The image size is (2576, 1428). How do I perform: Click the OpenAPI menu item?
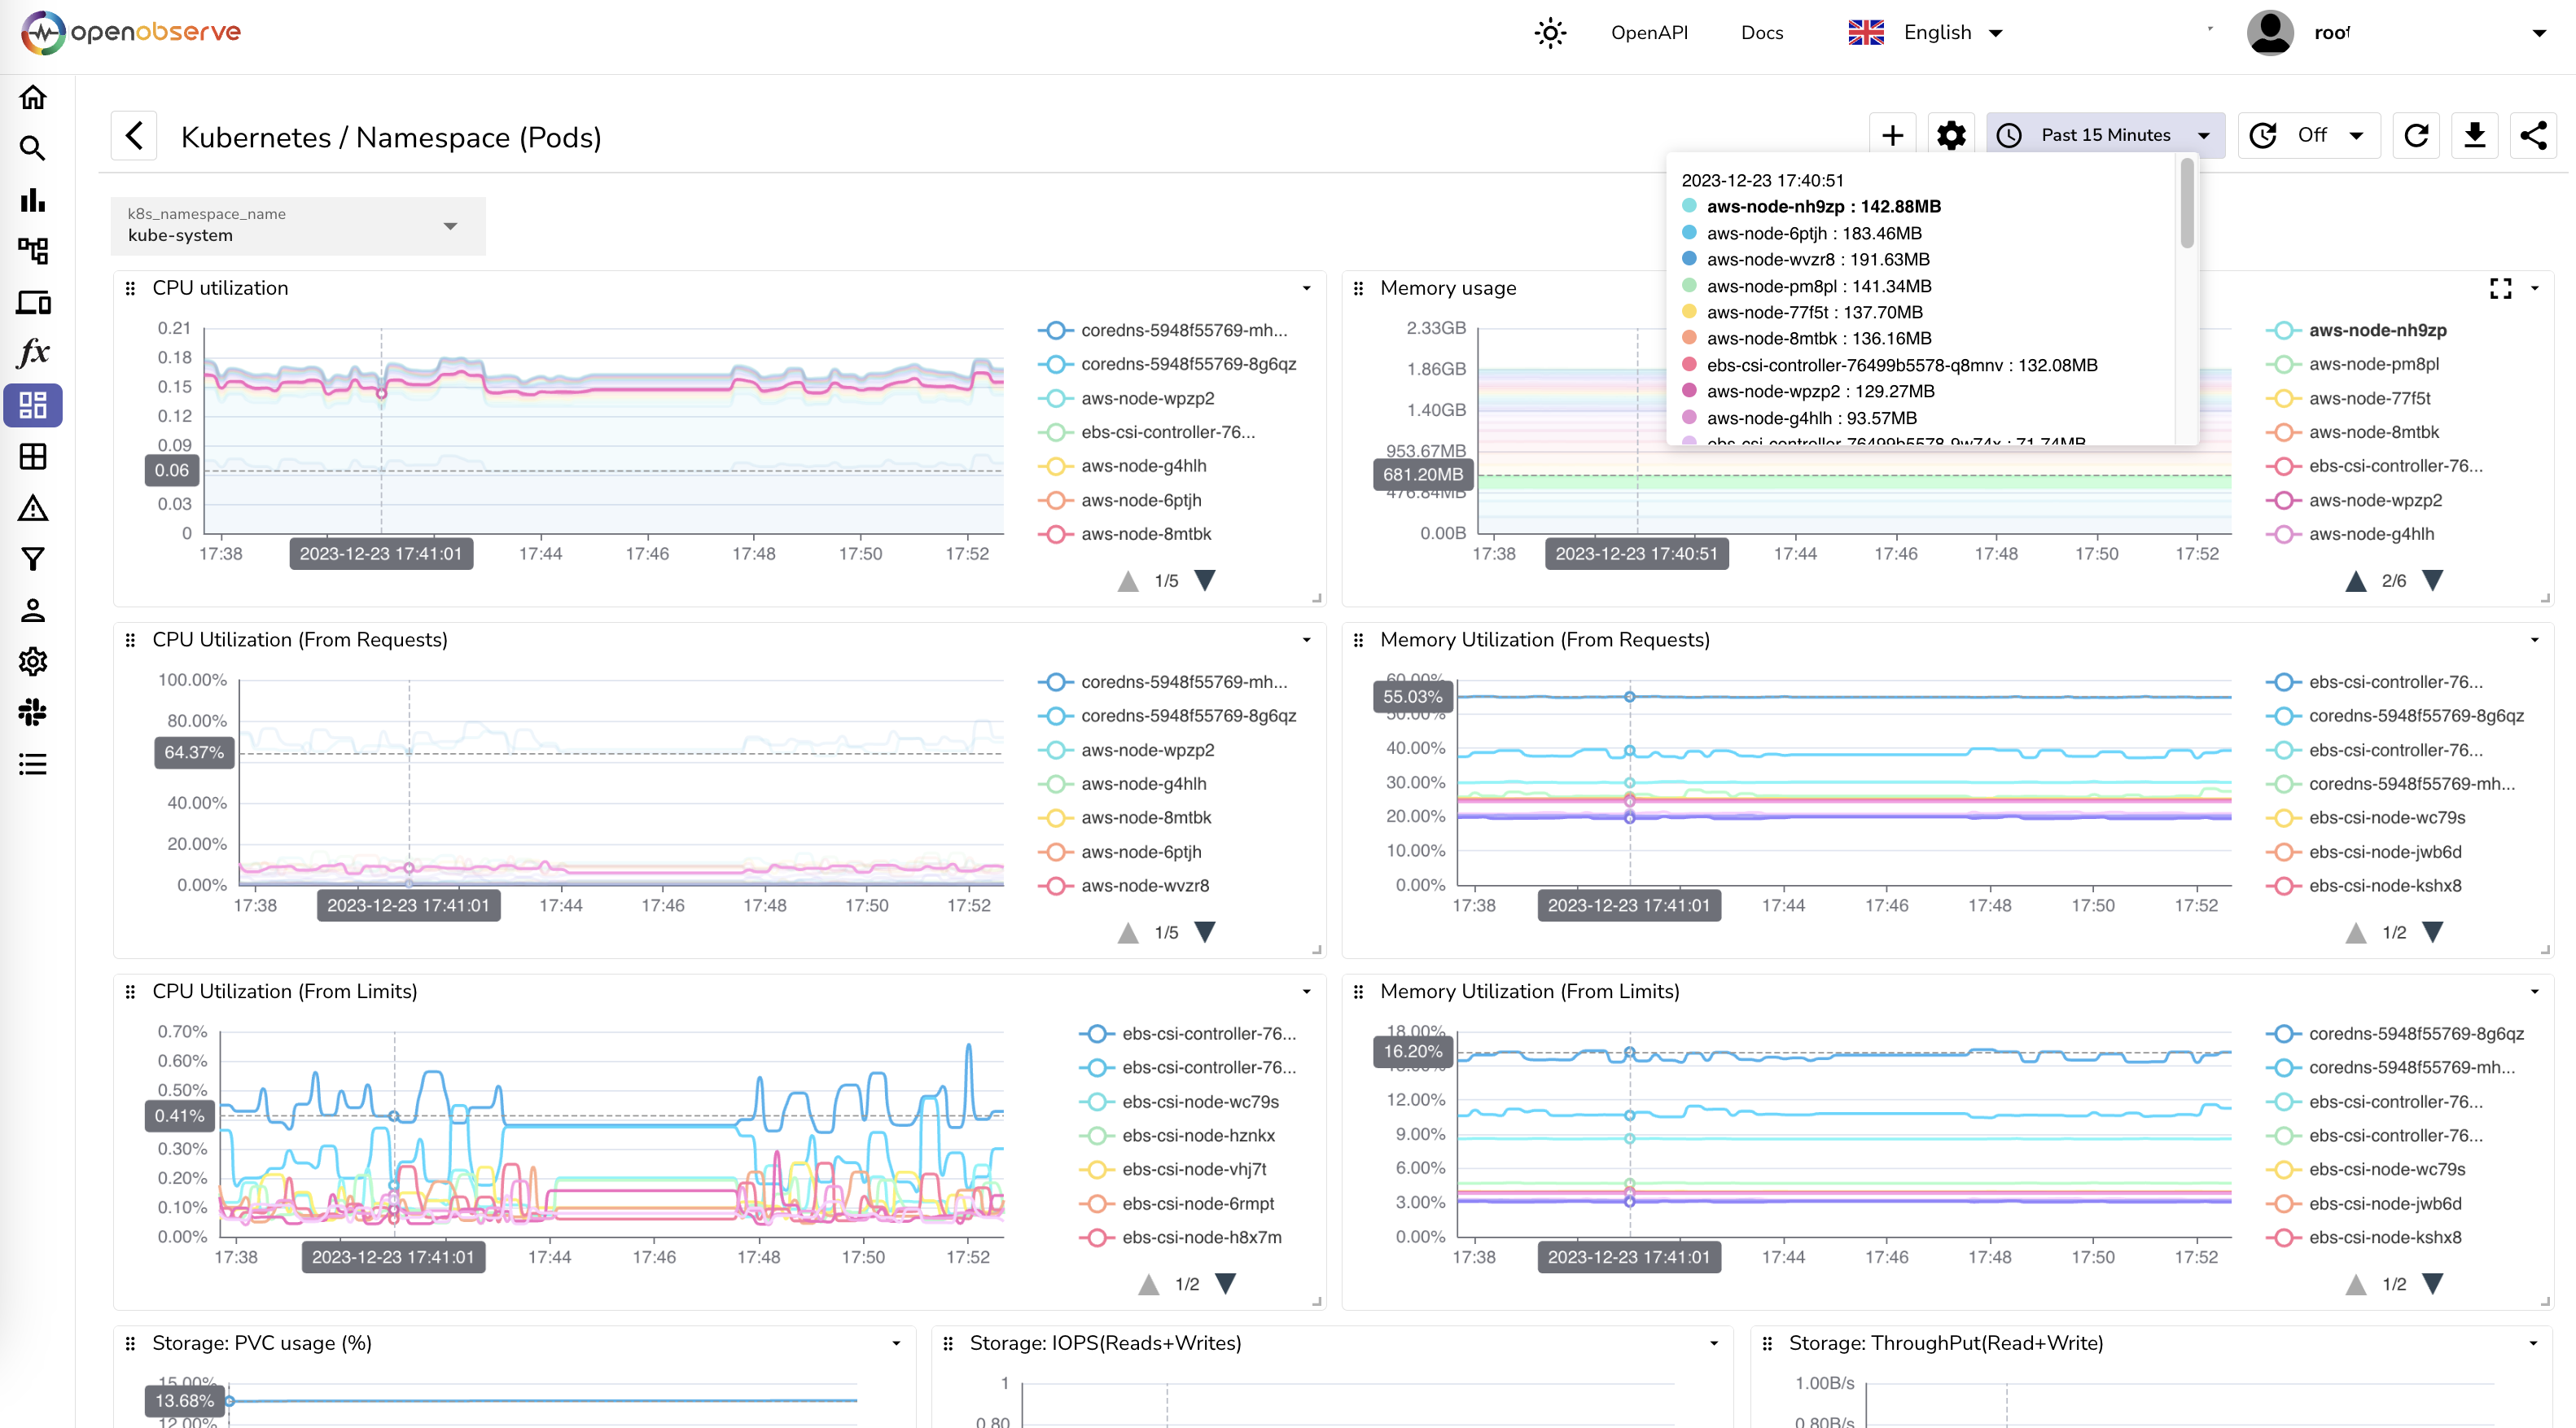[1648, 32]
